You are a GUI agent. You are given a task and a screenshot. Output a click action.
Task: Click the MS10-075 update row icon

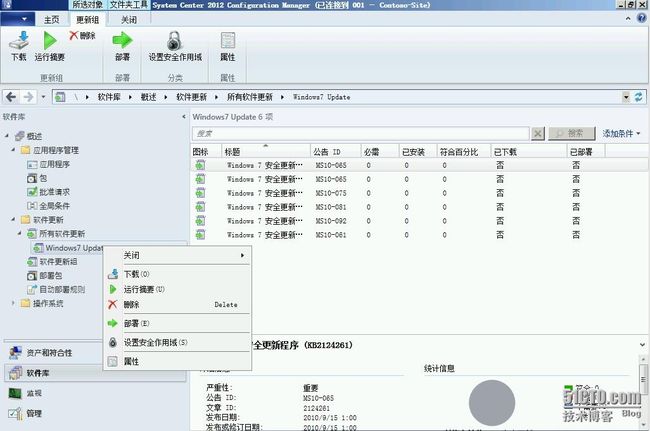point(200,193)
